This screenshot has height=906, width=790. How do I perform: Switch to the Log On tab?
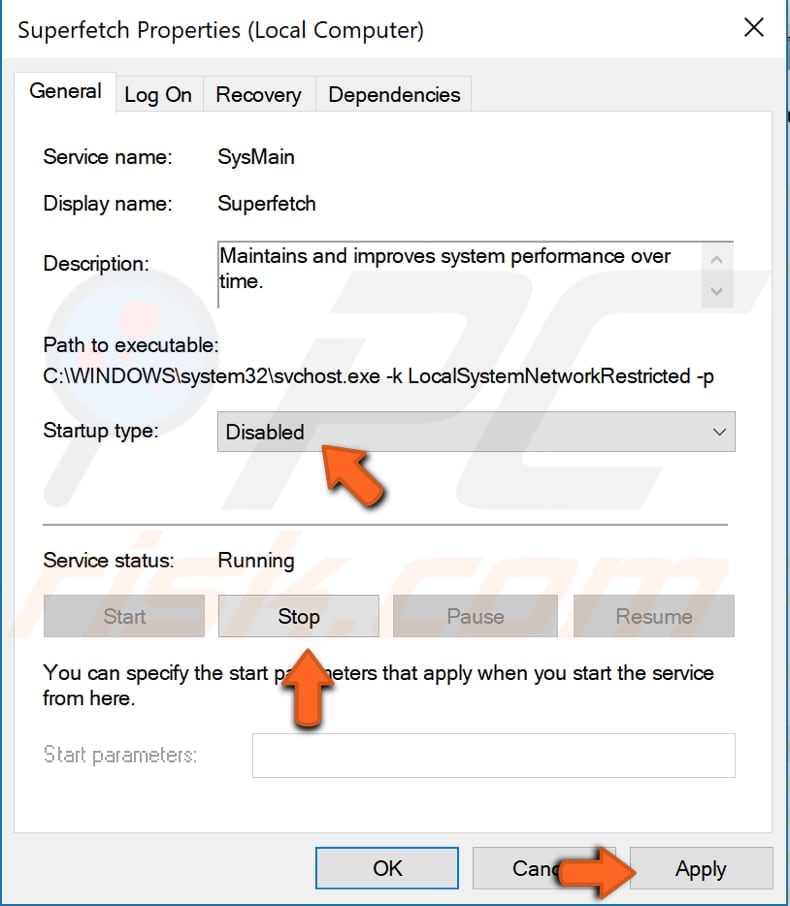(x=158, y=94)
